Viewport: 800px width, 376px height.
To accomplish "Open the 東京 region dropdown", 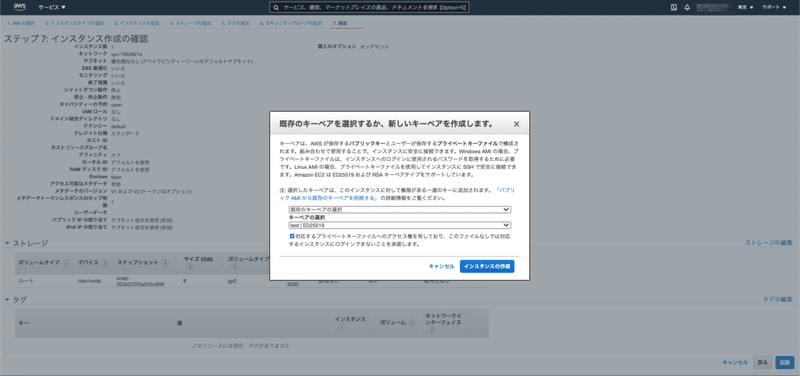I will coord(745,8).
